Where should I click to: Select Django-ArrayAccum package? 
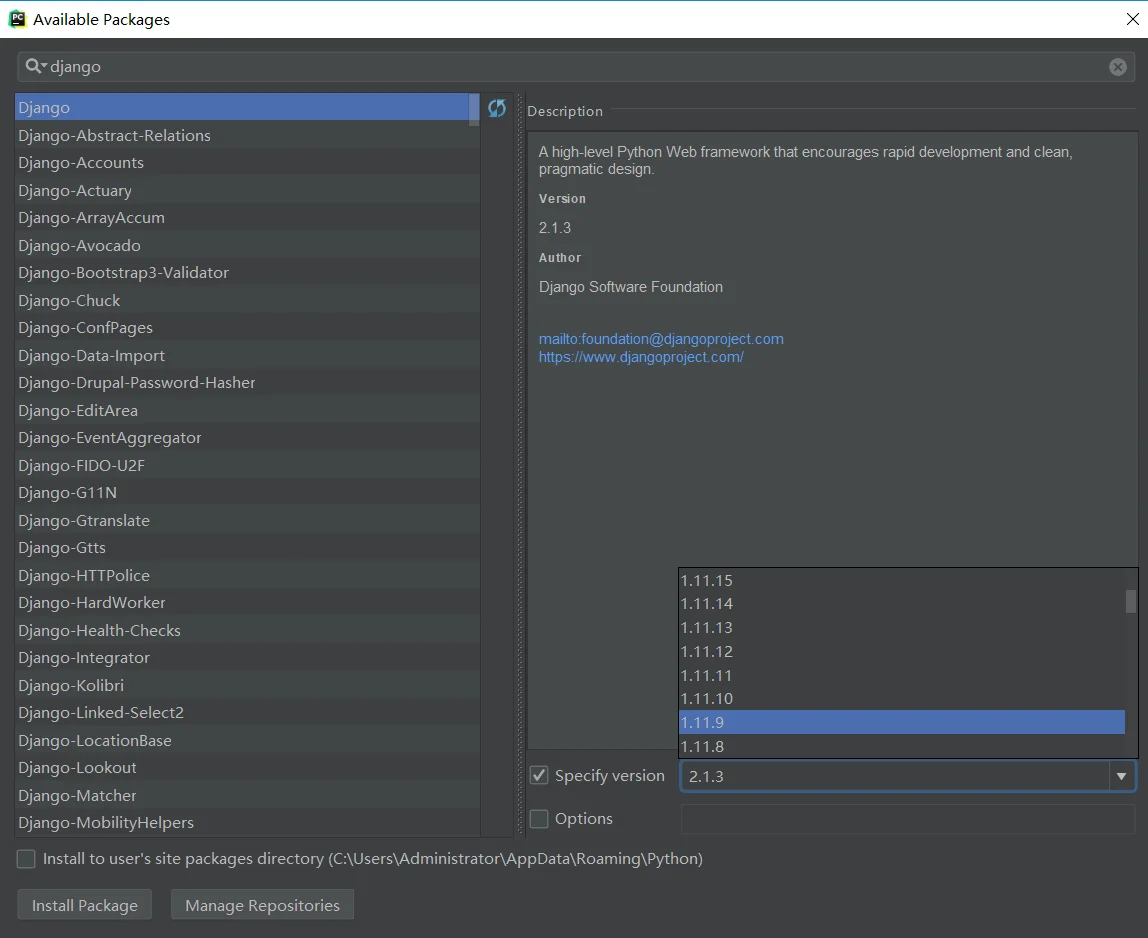pos(247,217)
